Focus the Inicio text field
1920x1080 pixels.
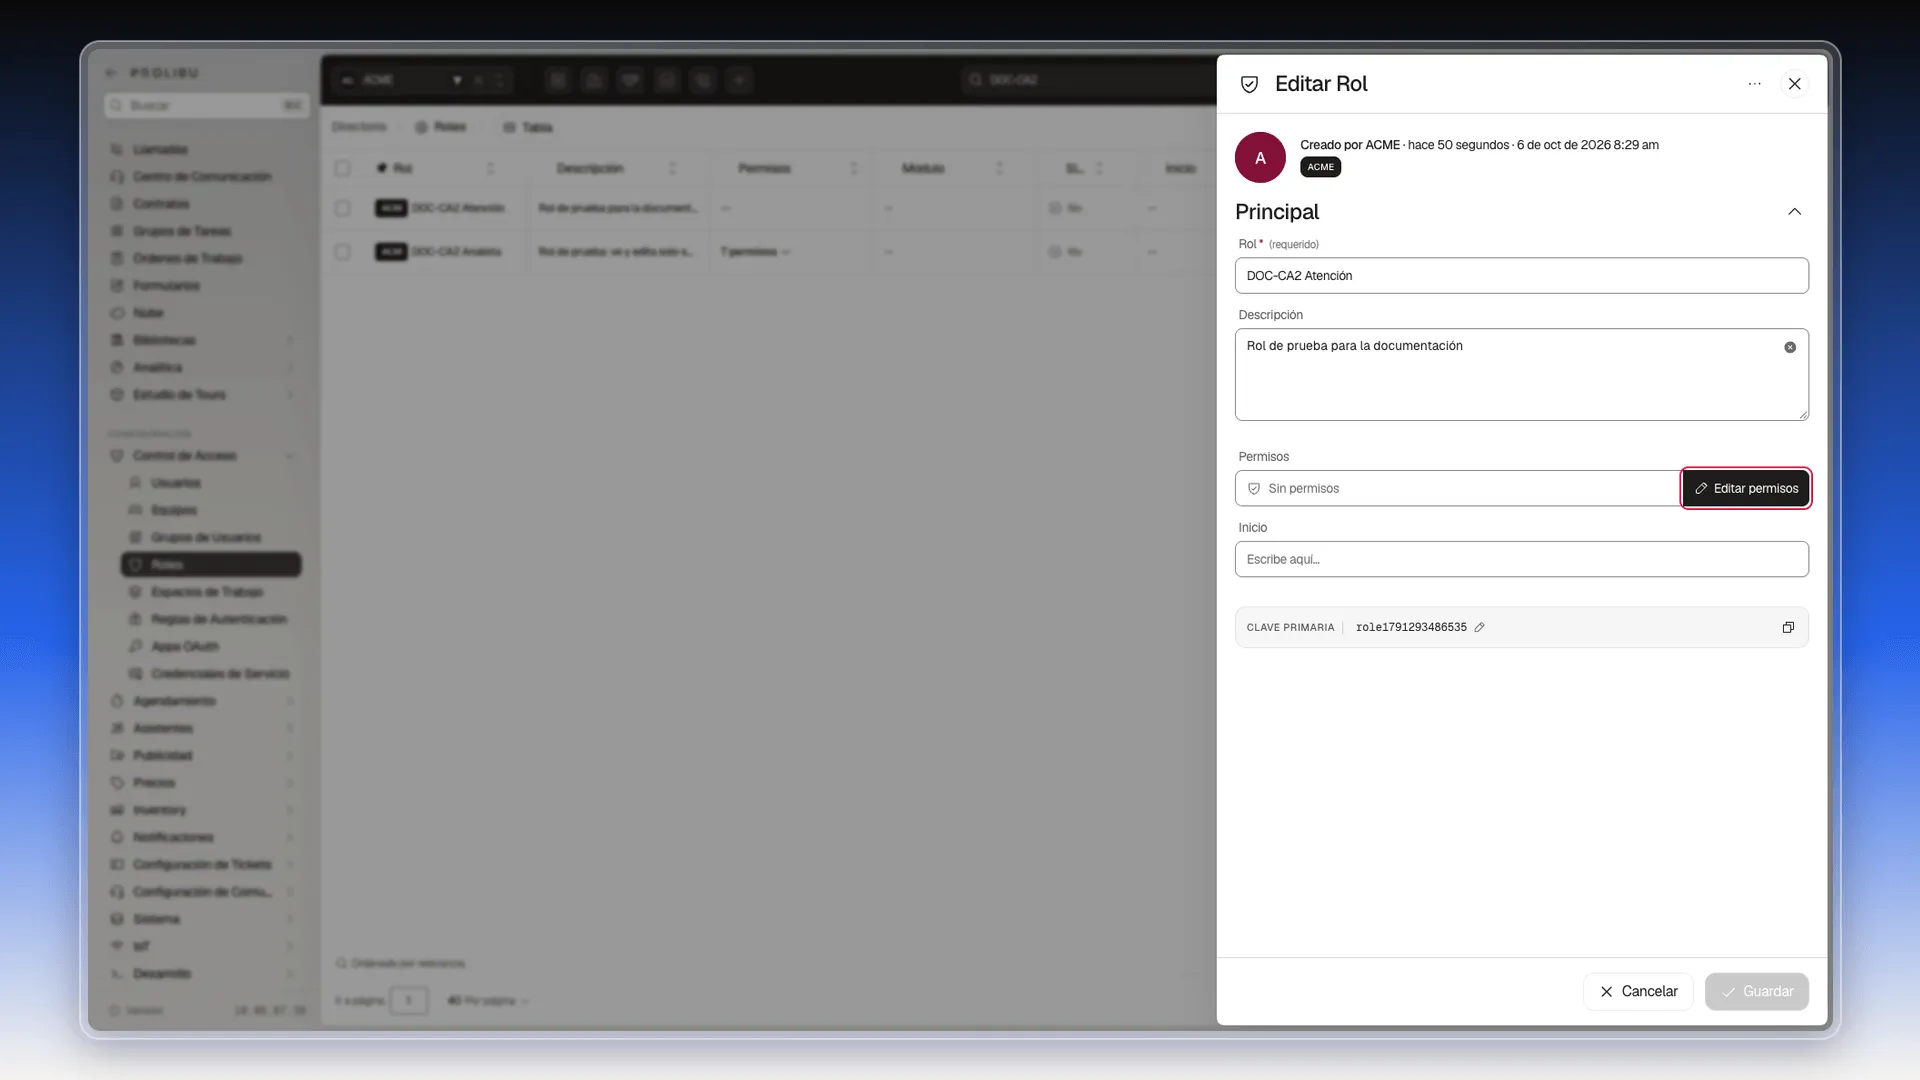(x=1521, y=559)
